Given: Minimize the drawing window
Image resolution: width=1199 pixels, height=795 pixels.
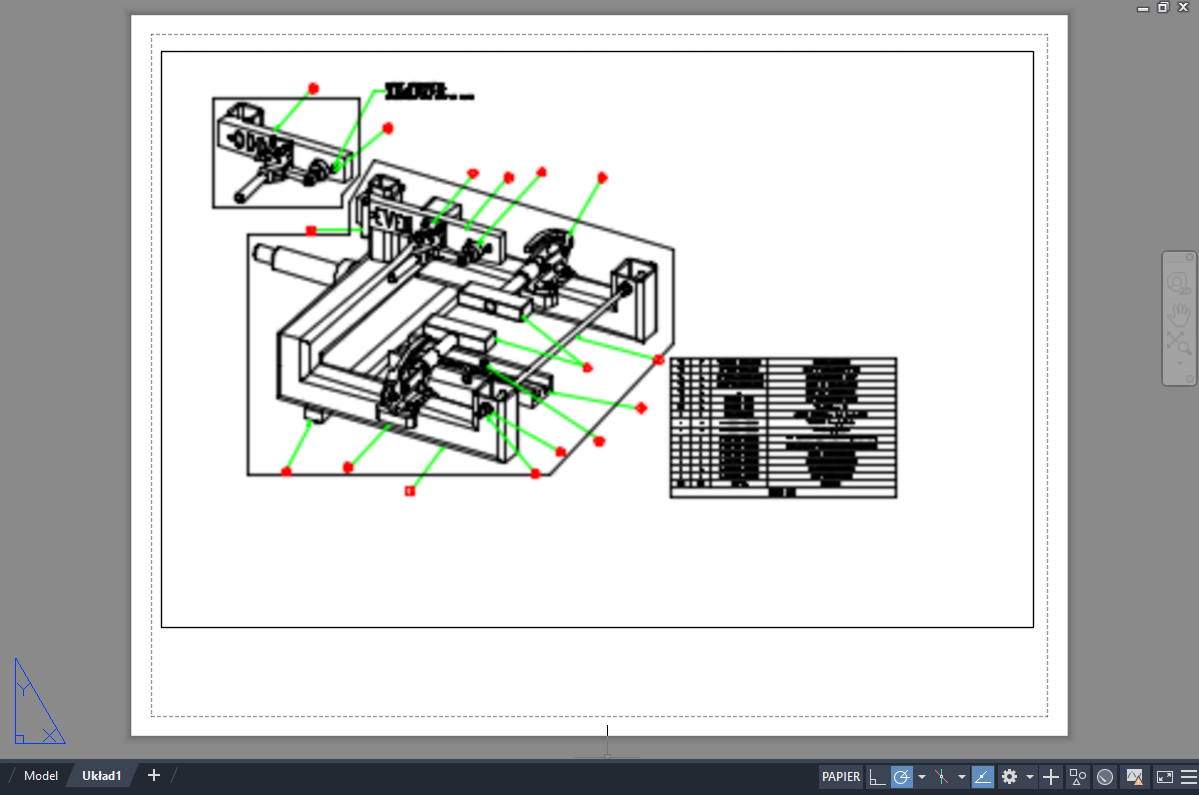Looking at the screenshot, I should coord(1142,8).
